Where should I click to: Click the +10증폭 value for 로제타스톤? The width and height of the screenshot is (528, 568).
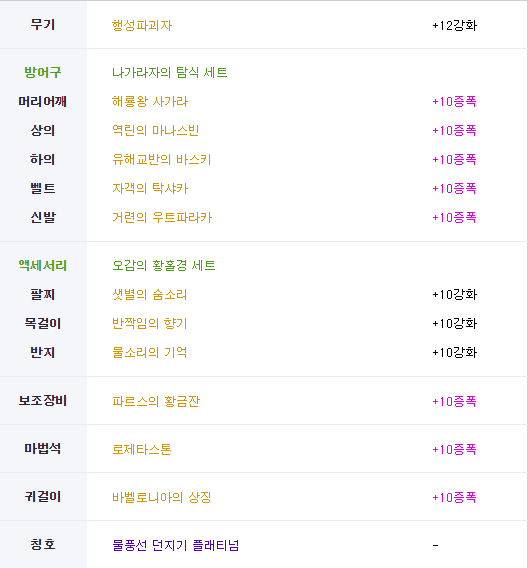click(454, 450)
